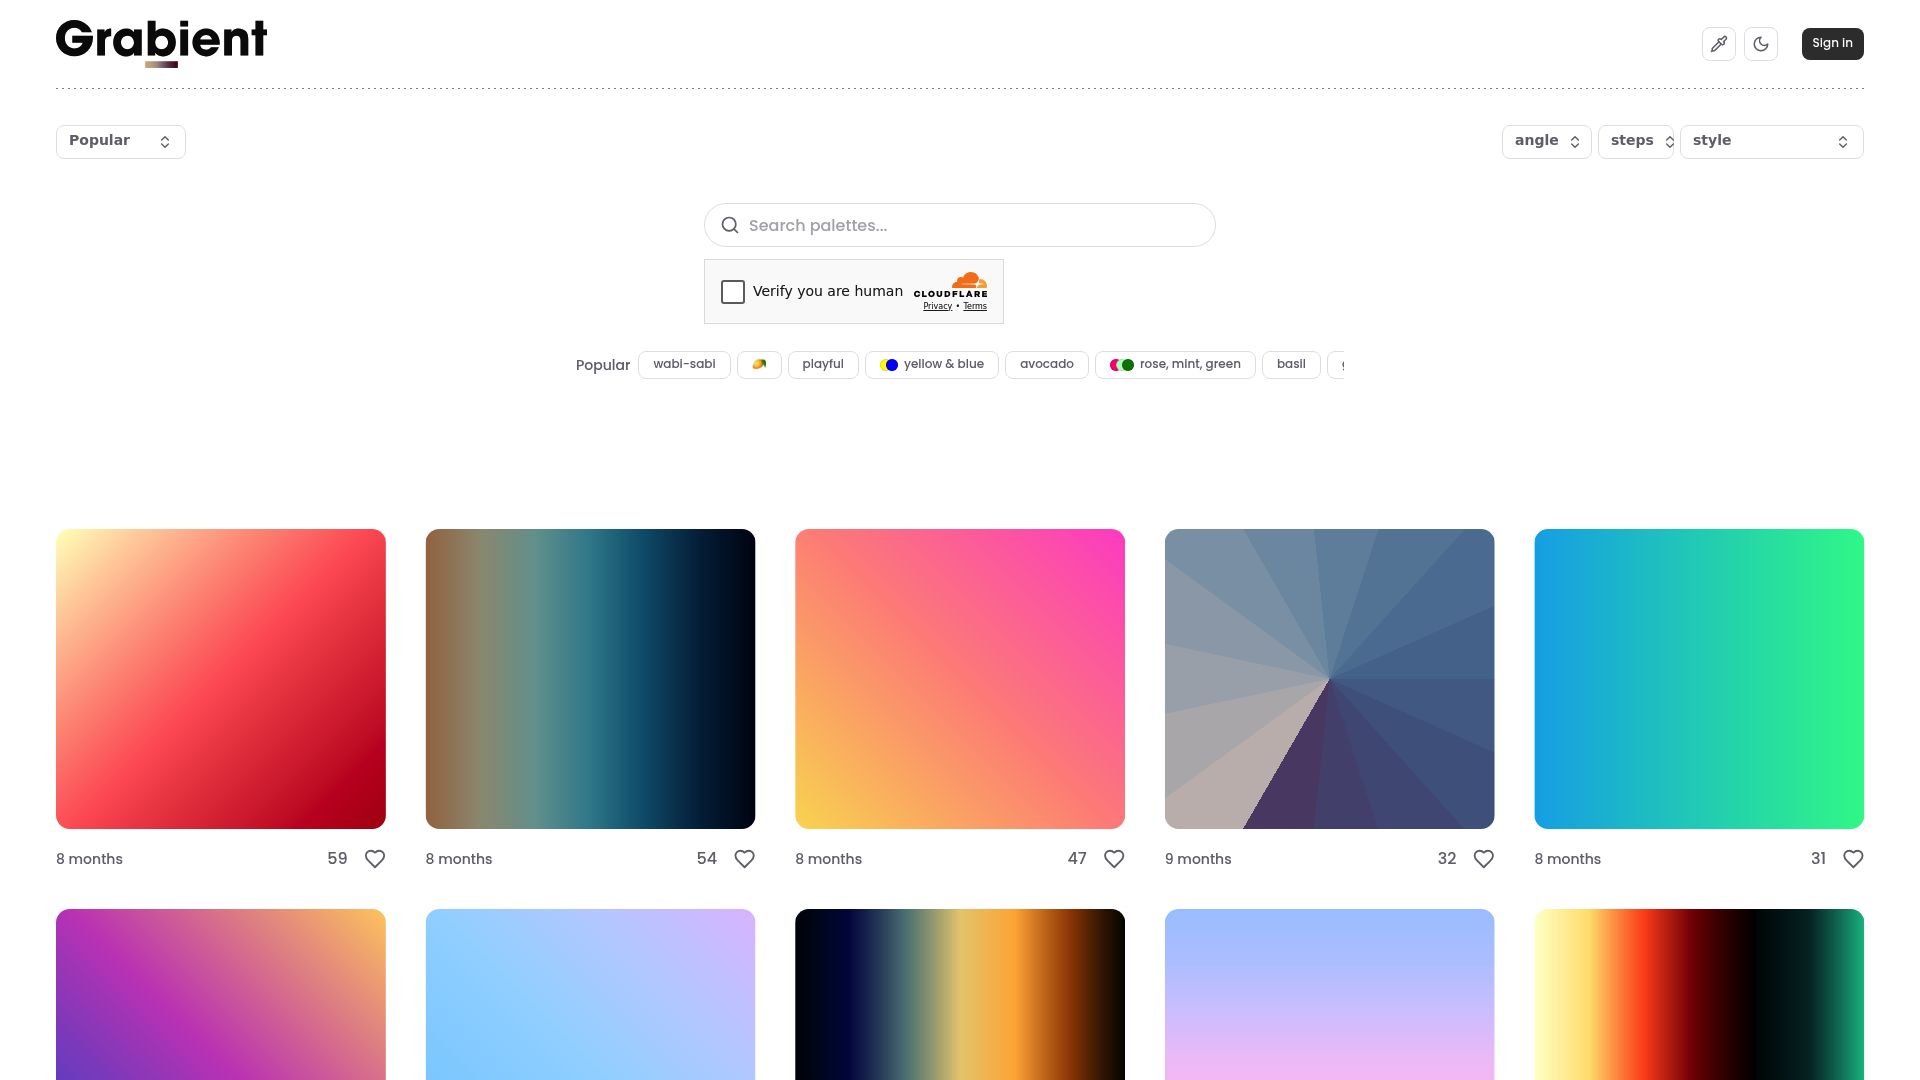Select the wabi-sabi popular tag

[x=684, y=364]
